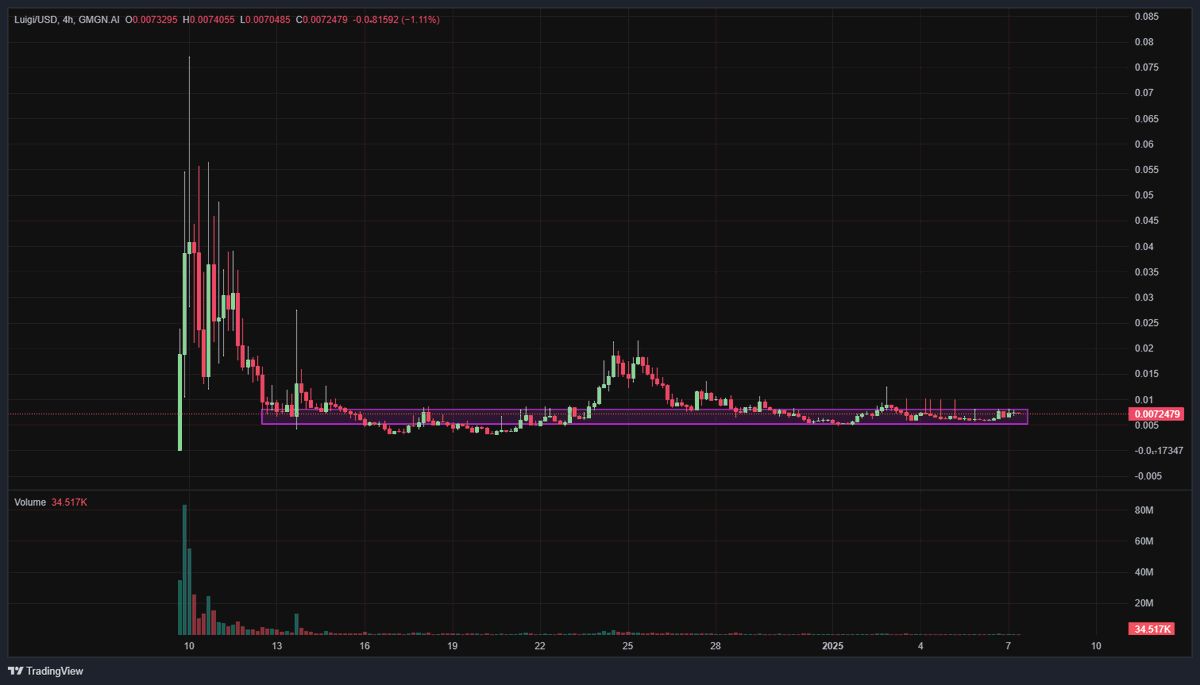
Task: Click the 0.025 price axis label
Action: click(1146, 323)
